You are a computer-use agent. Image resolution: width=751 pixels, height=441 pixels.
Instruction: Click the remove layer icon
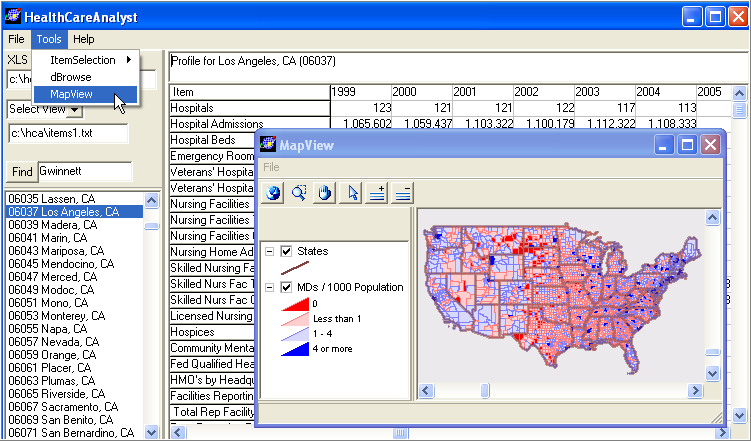402,193
